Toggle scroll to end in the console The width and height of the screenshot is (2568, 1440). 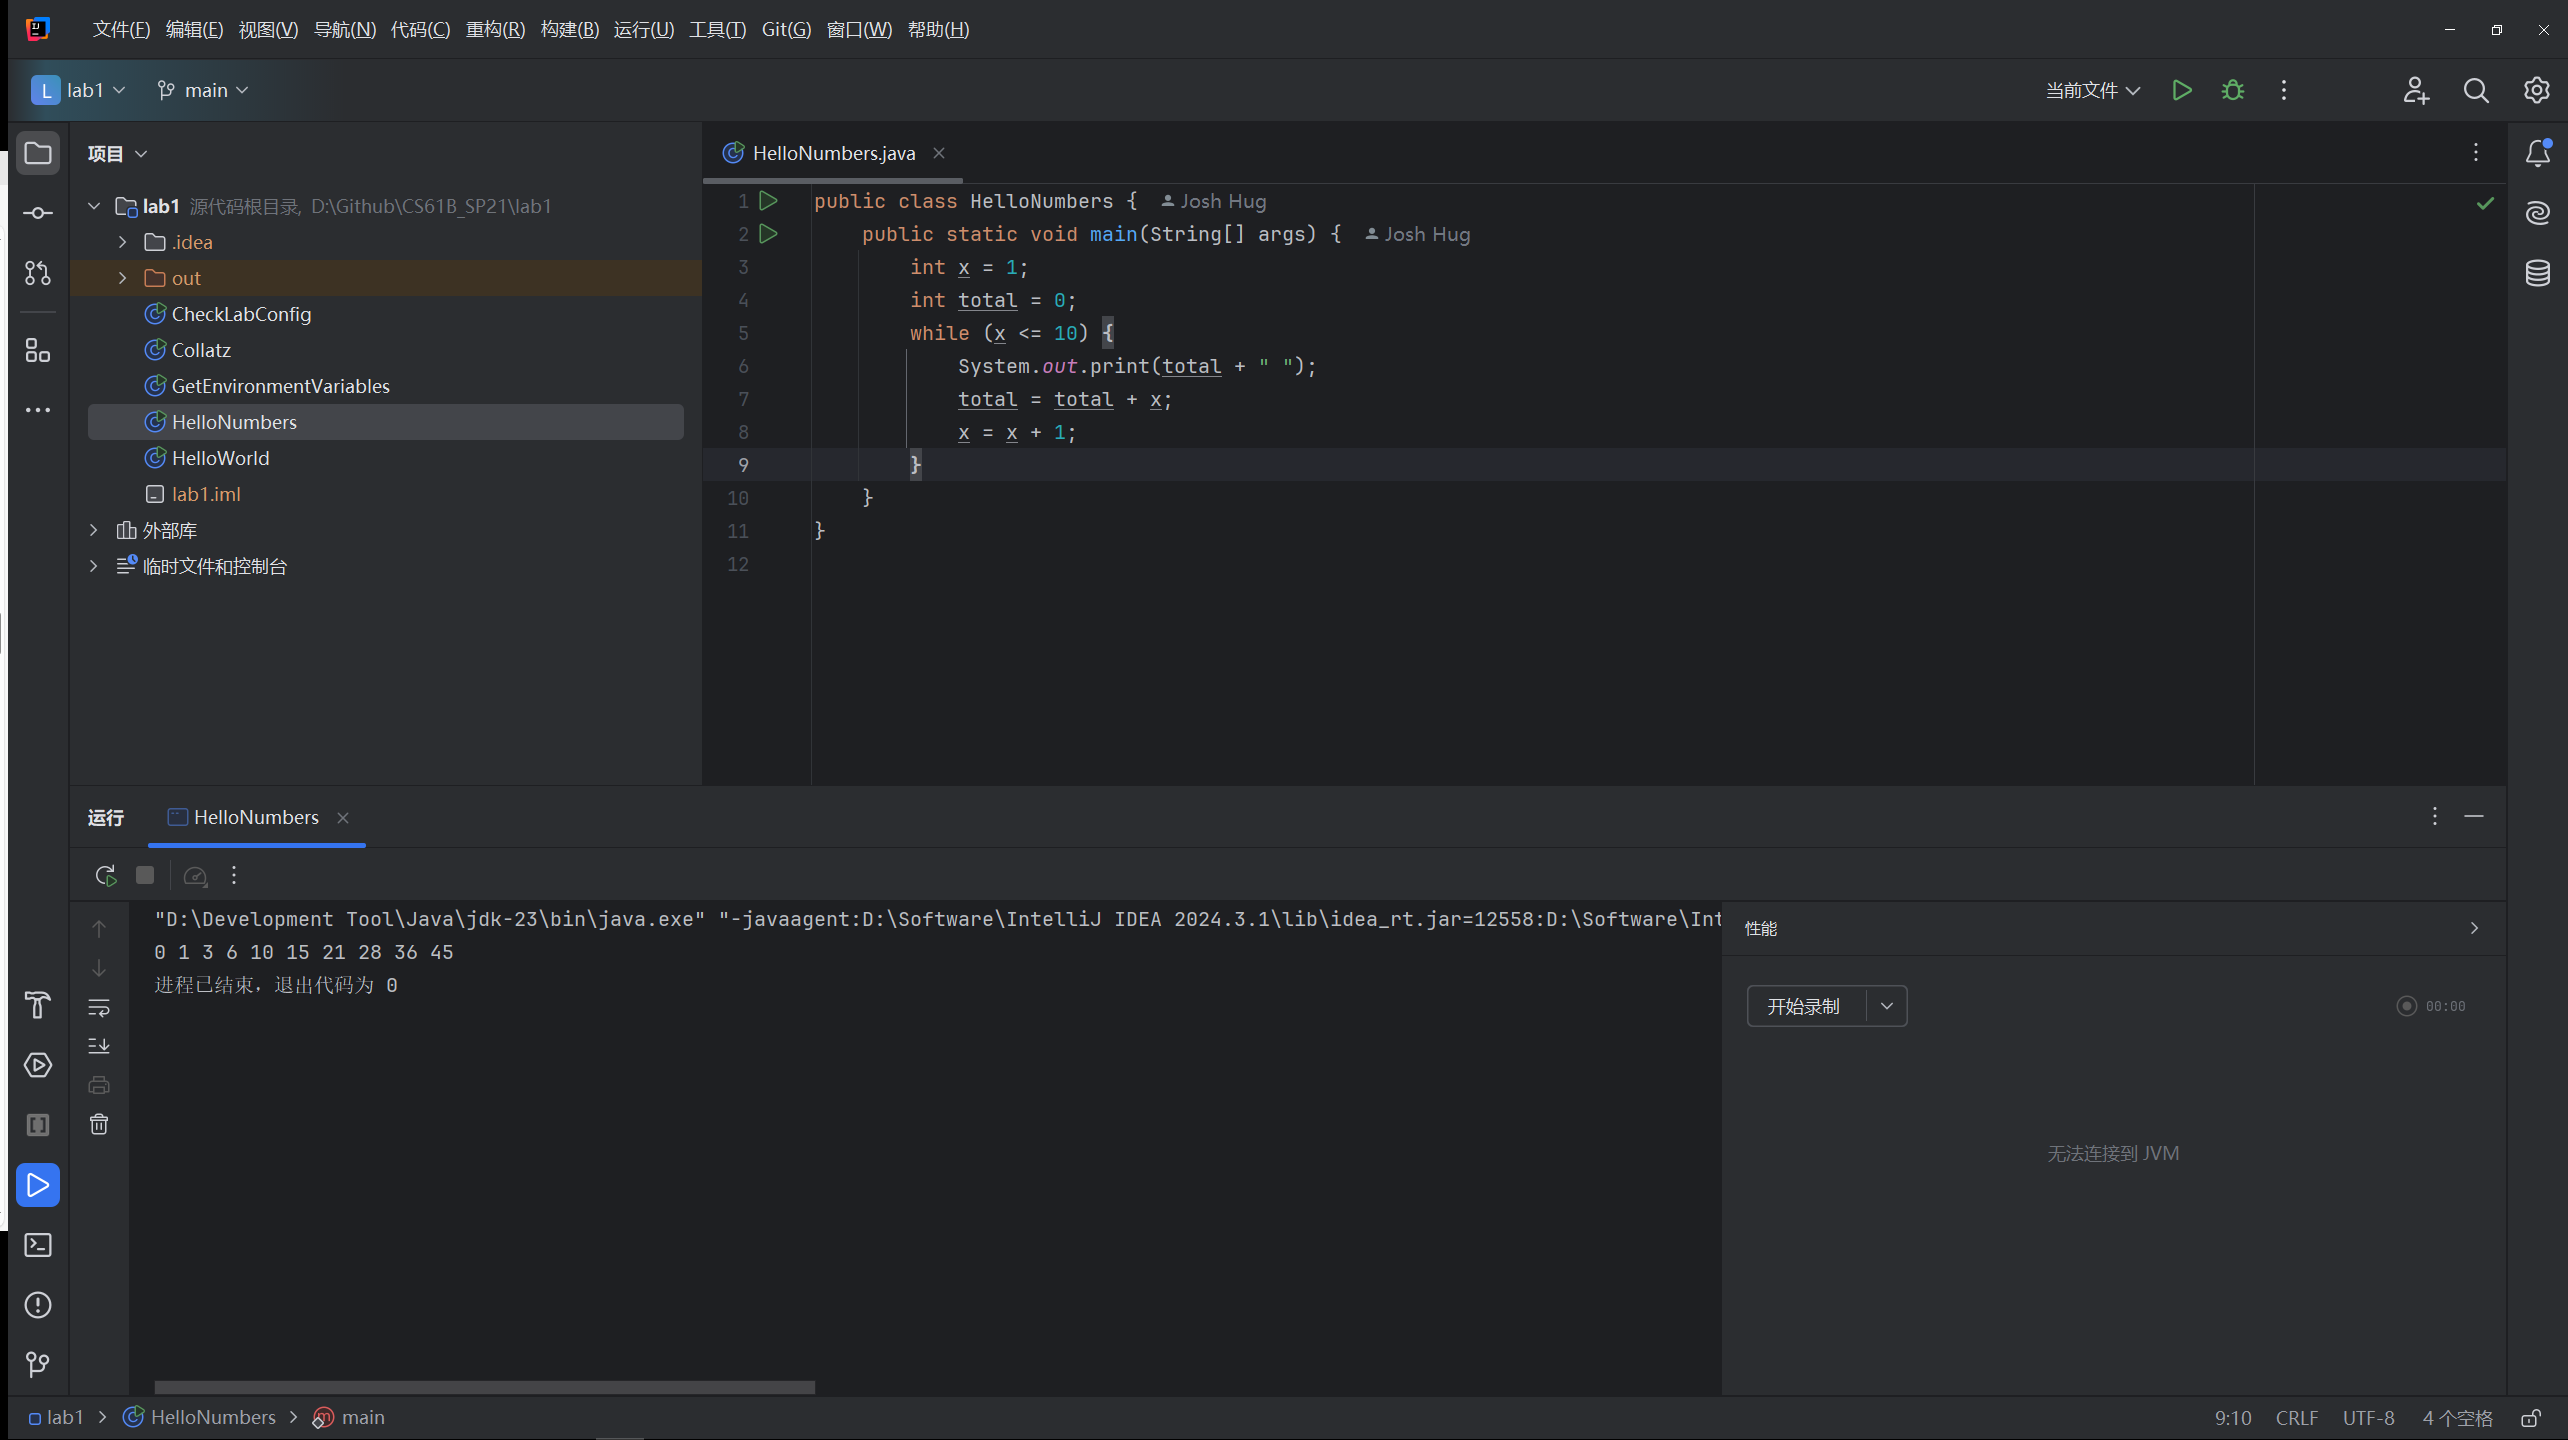99,1046
